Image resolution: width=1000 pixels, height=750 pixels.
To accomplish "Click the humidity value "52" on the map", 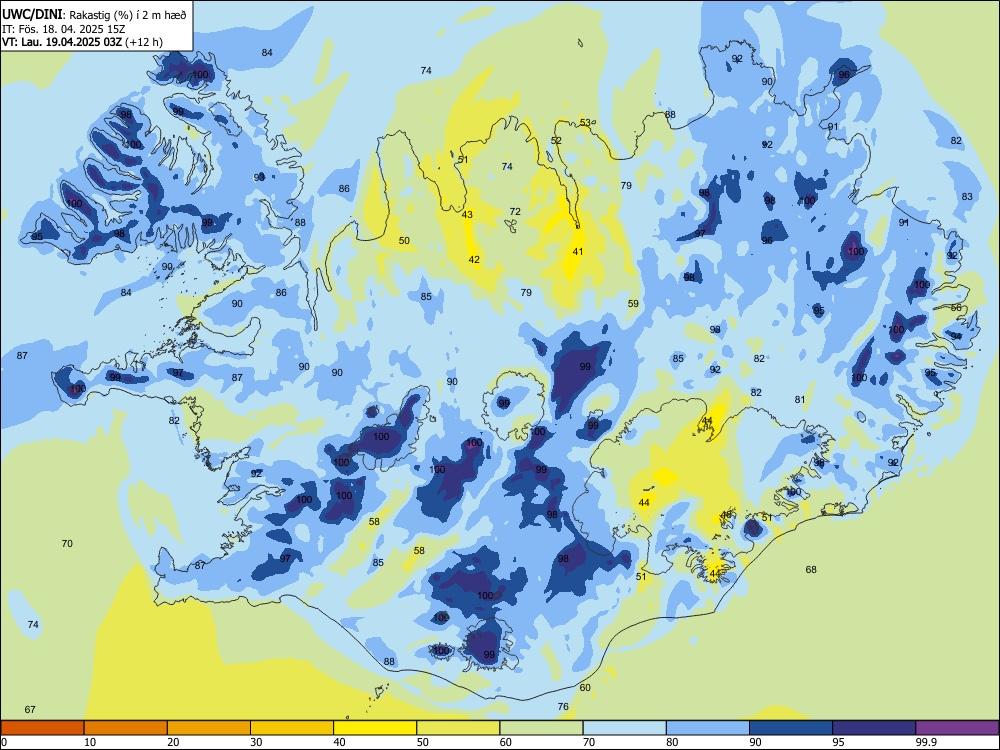I will tap(556, 140).
